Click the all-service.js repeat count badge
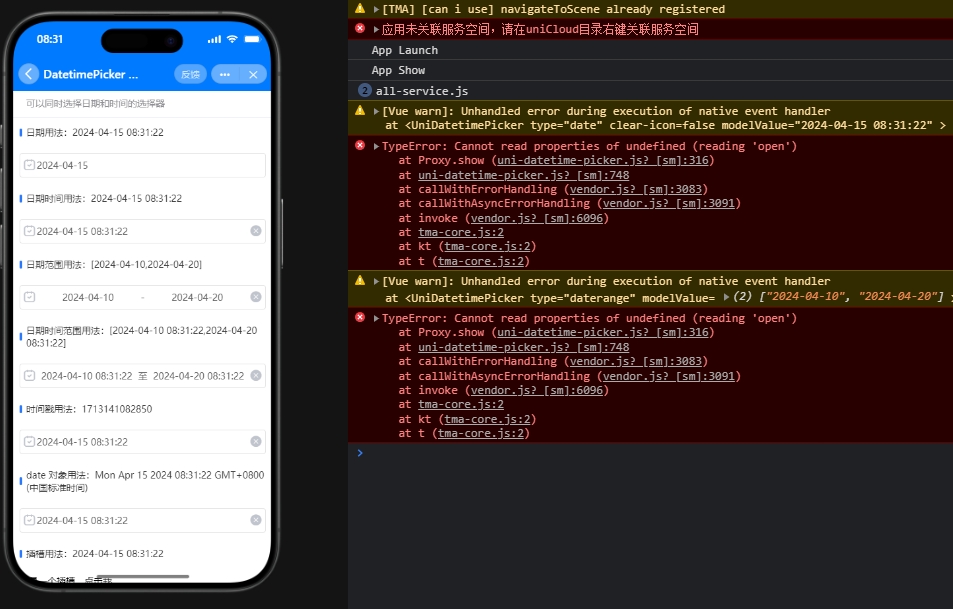 [x=365, y=91]
